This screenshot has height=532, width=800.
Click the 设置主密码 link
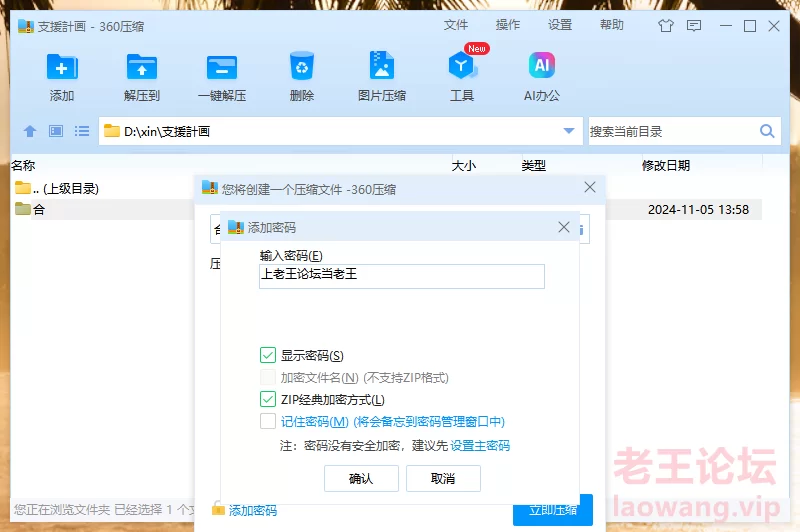tap(480, 446)
